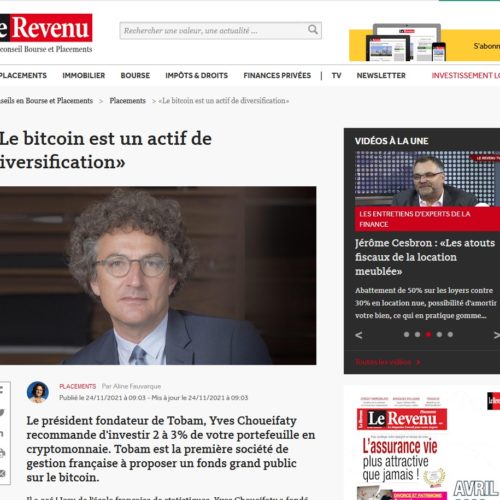This screenshot has width=500, height=500.
Task: Click the Le Revenu logo
Action: click(x=46, y=28)
